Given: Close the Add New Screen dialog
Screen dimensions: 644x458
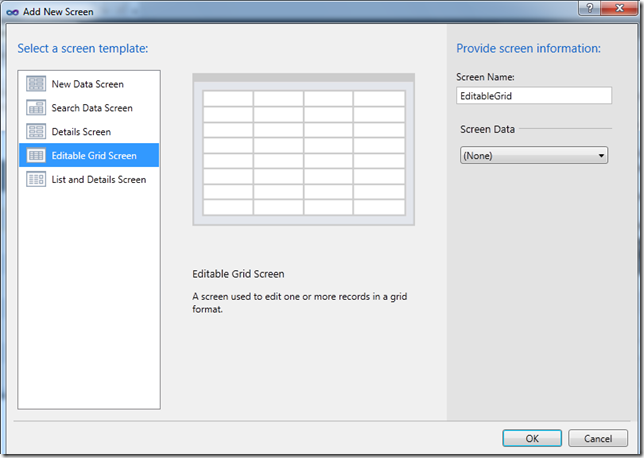Looking at the screenshot, I should click(620, 8).
